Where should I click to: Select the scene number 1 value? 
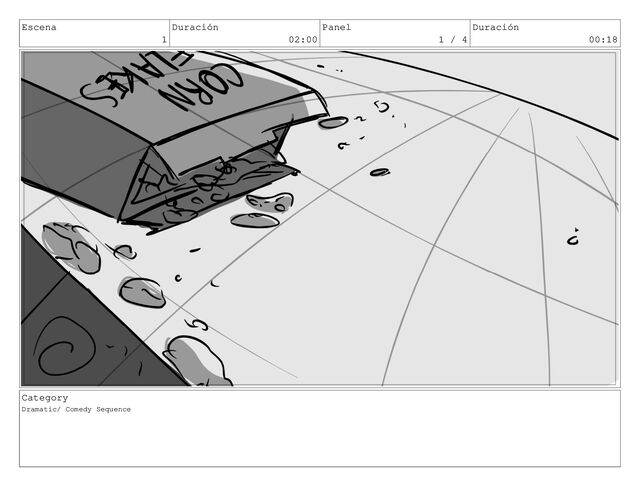click(164, 40)
